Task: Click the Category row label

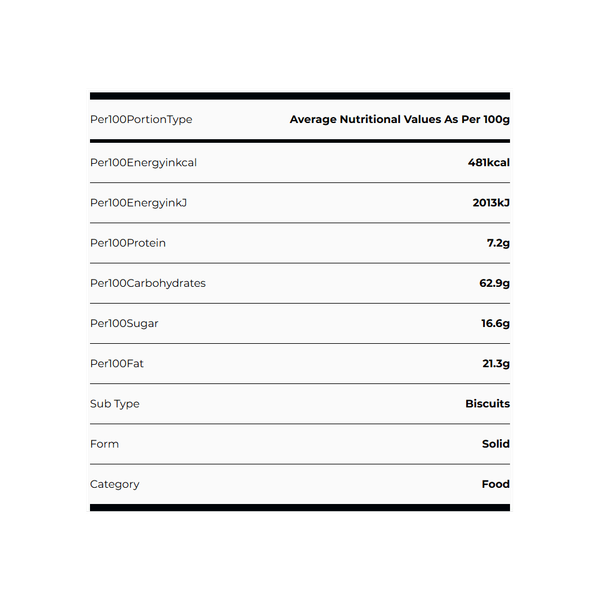Action: coord(115,484)
